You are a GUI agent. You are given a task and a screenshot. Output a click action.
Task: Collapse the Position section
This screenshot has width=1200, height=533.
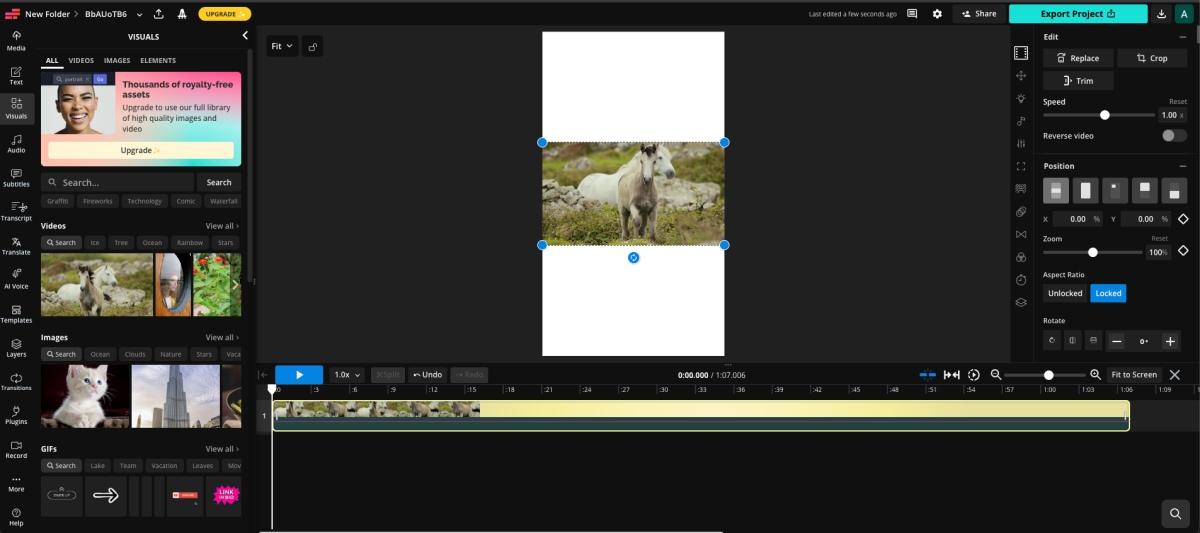[x=1182, y=166]
